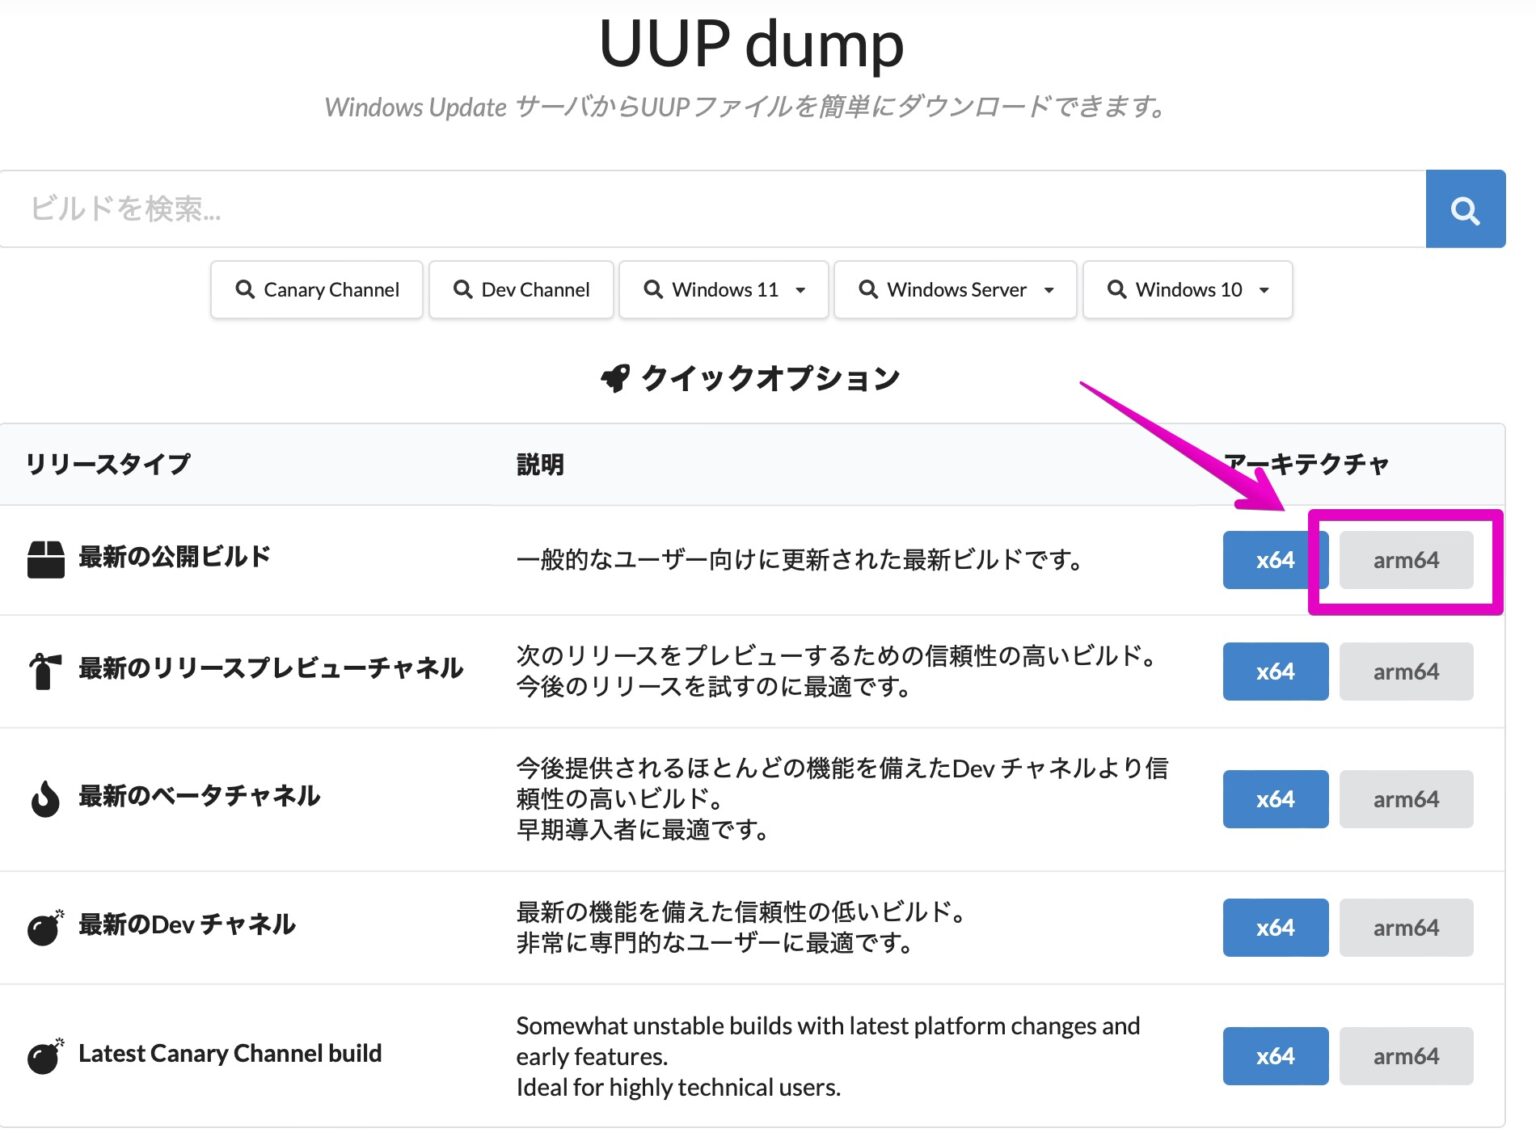
Task: Expand the Windows 10 dropdown
Action: [x=1262, y=290]
